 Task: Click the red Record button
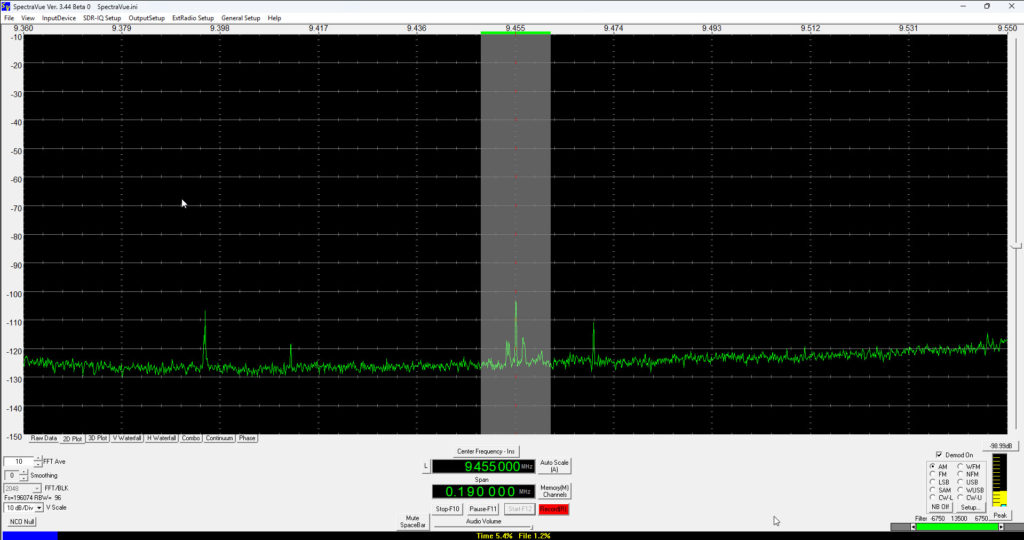[x=553, y=509]
